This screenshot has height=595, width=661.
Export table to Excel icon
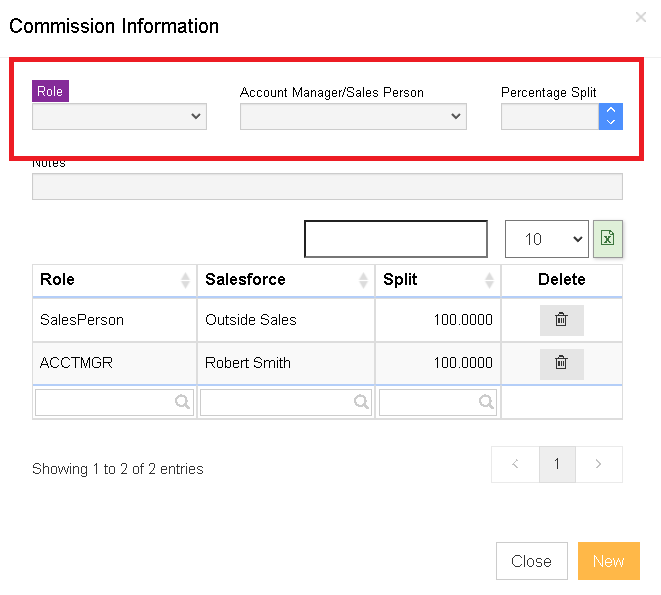coord(607,239)
